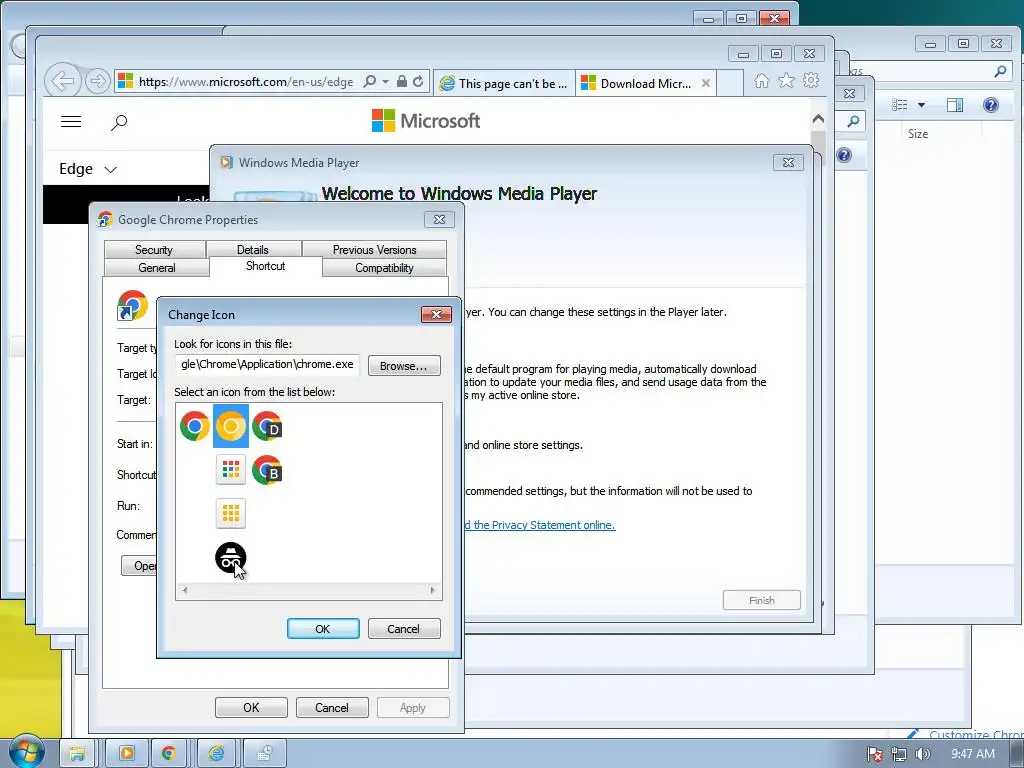This screenshot has height=768, width=1024.
Task: Open the Windows Start menu
Action: [x=25, y=752]
